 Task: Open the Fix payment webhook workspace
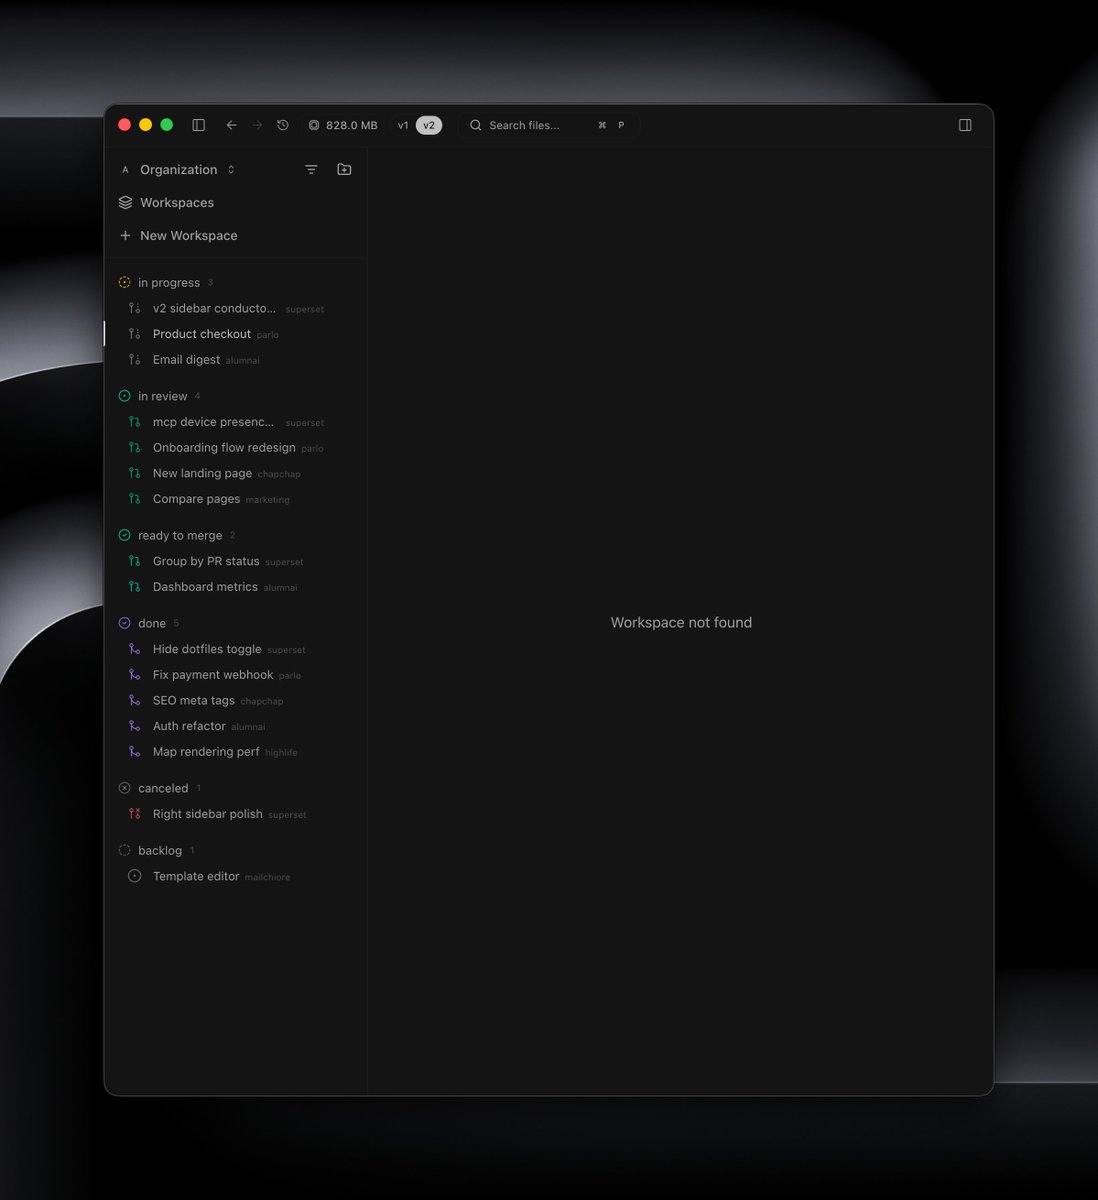pos(235,675)
